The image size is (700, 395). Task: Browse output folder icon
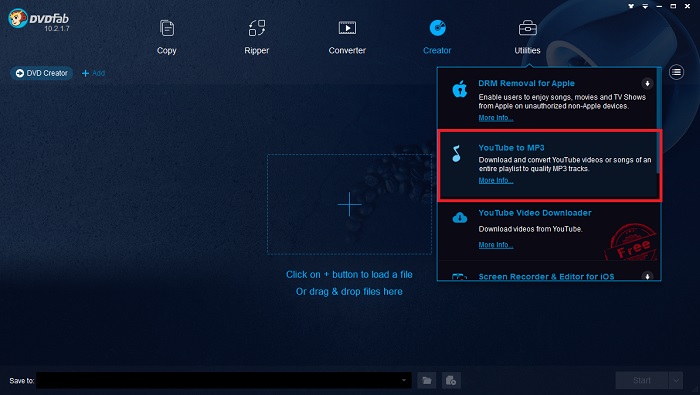click(427, 380)
